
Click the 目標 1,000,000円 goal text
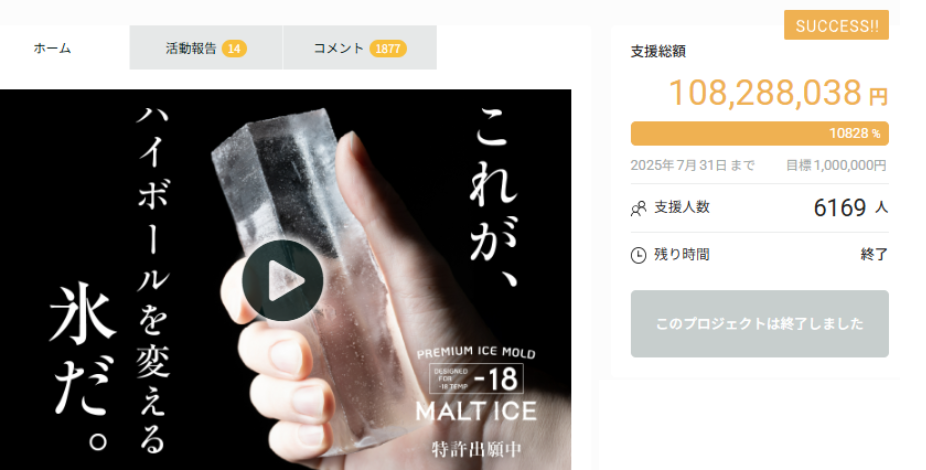click(836, 165)
